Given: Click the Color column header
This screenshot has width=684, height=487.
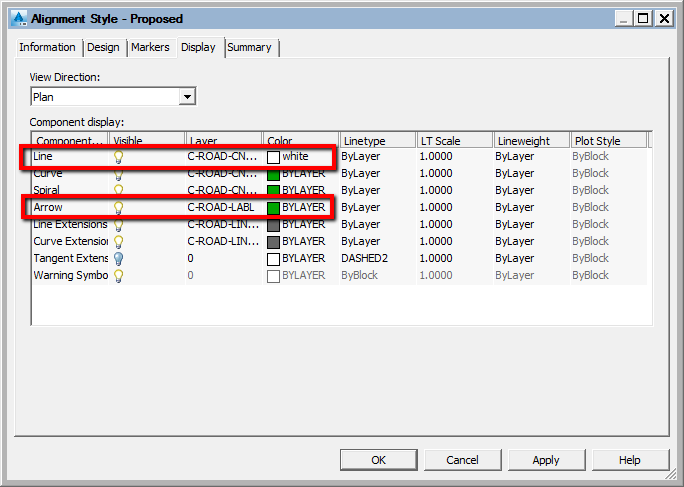Looking at the screenshot, I should click(x=301, y=140).
